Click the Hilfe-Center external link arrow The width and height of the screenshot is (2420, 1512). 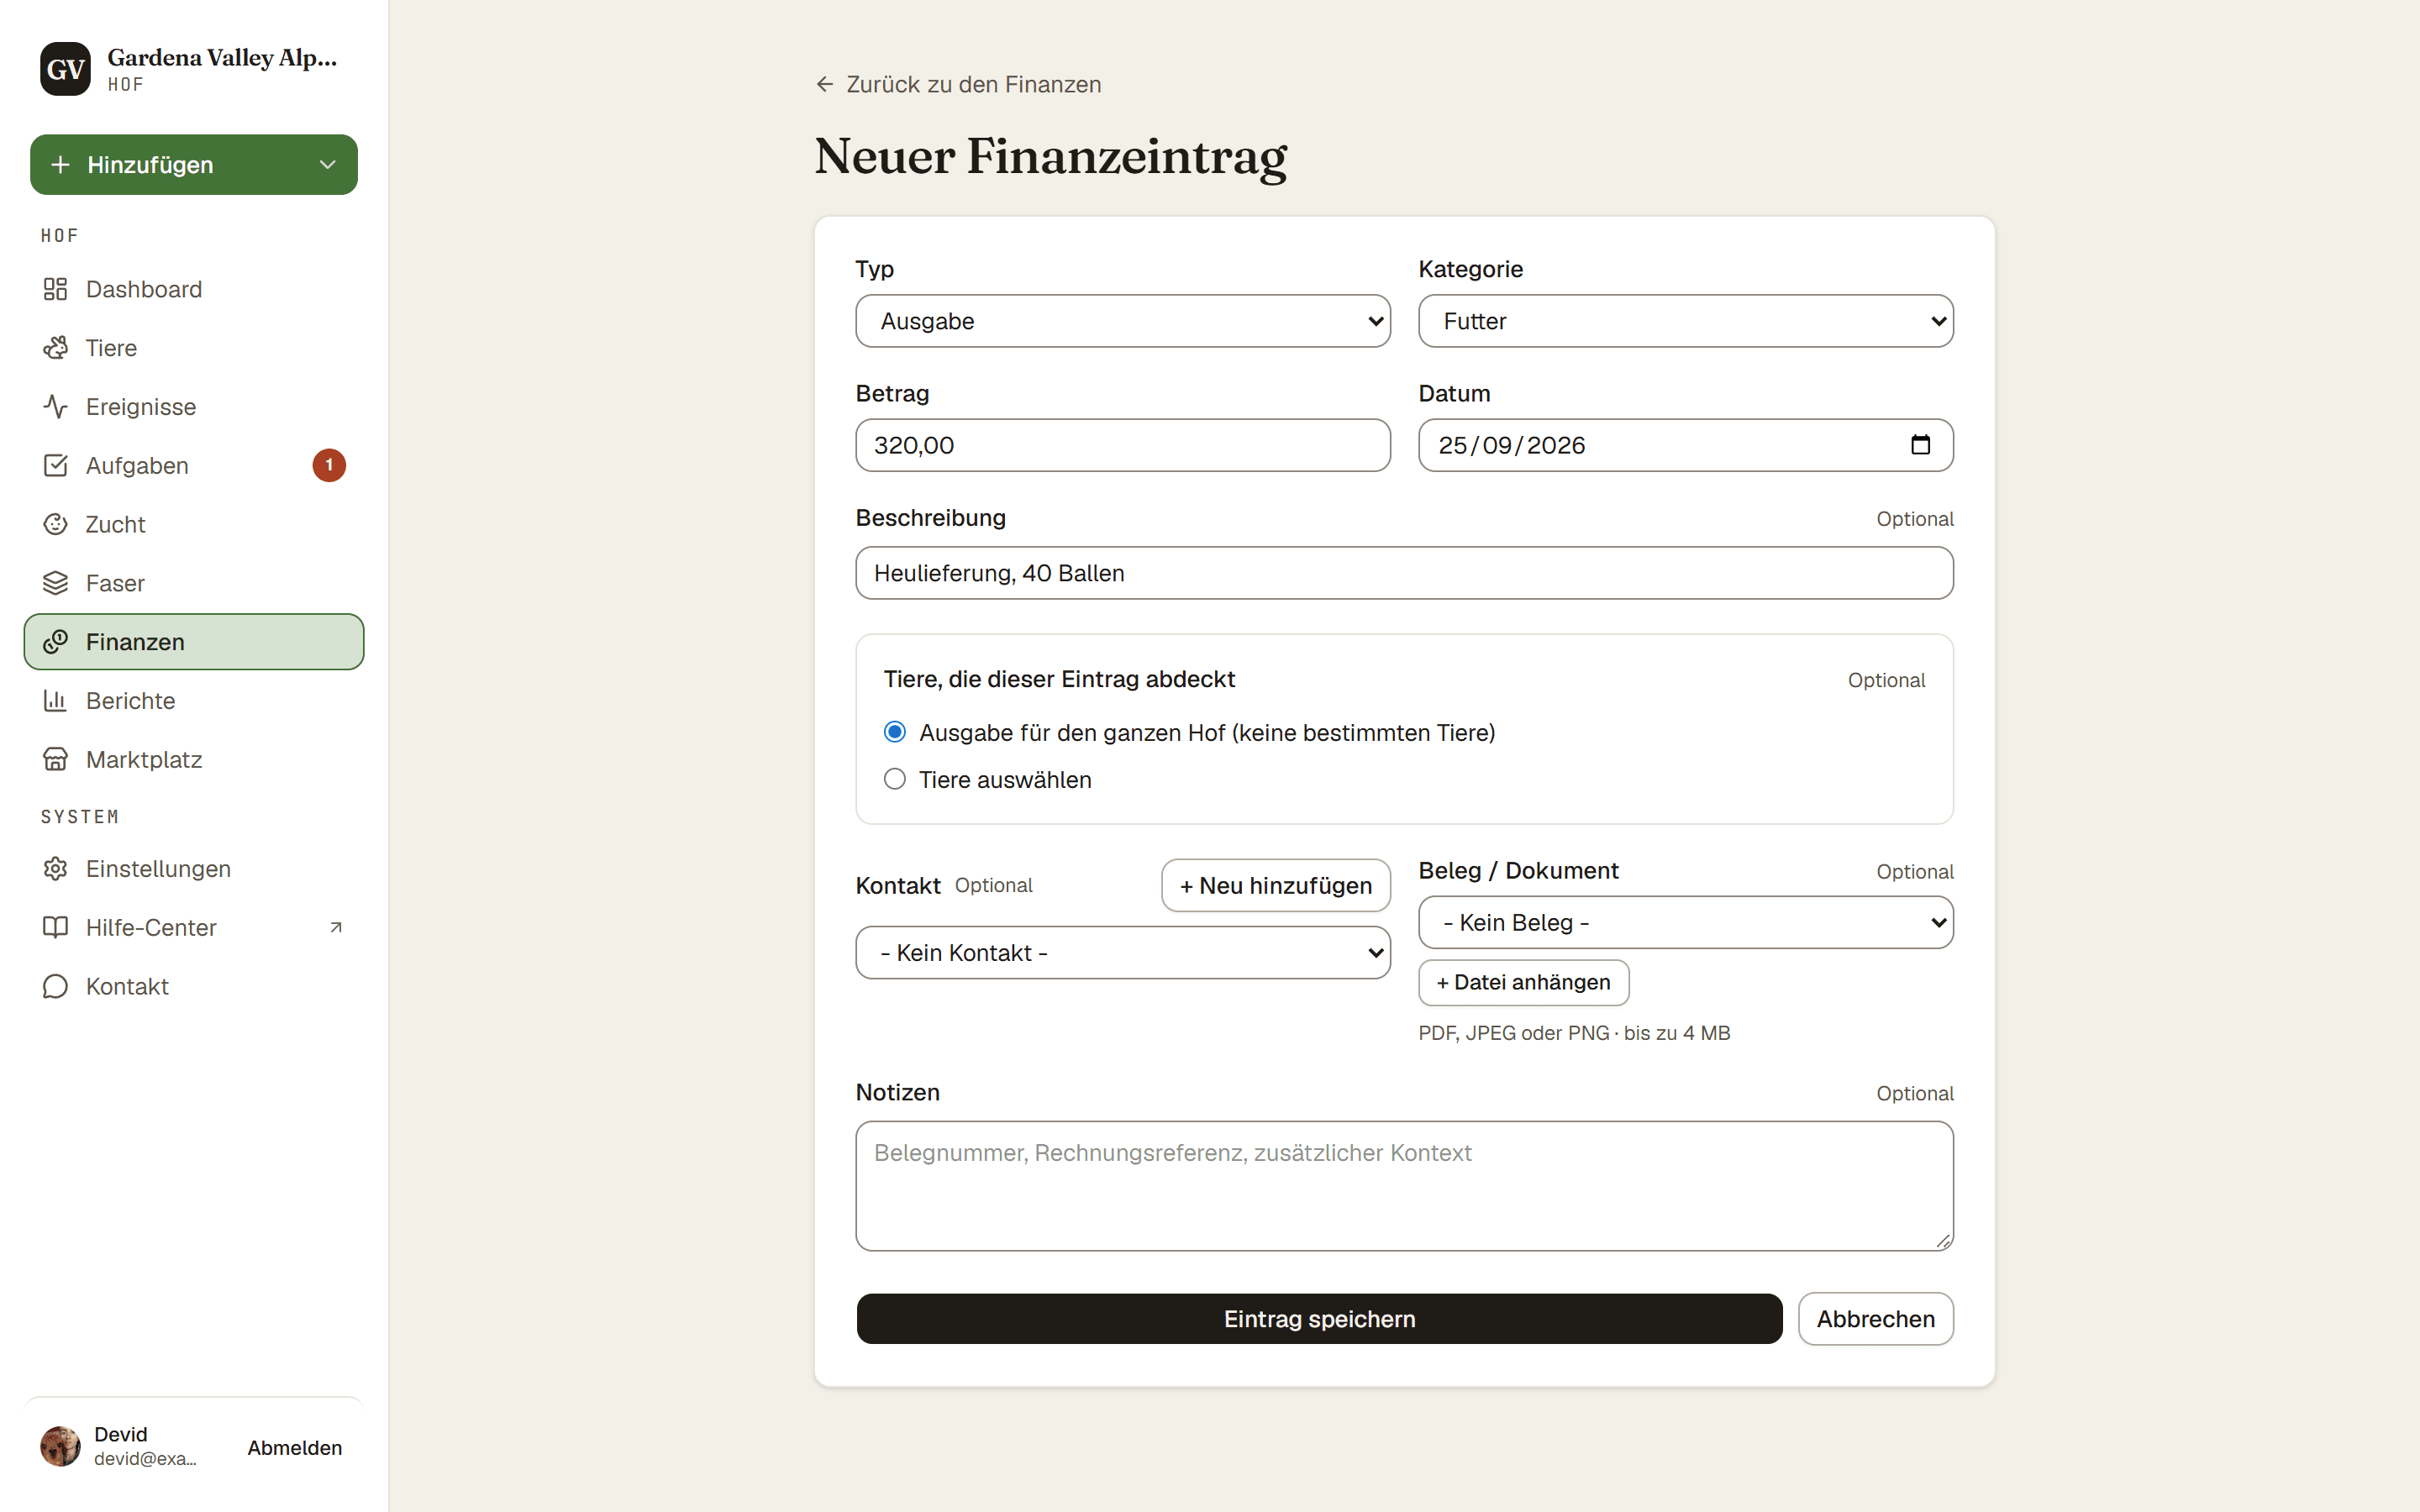pos(336,928)
